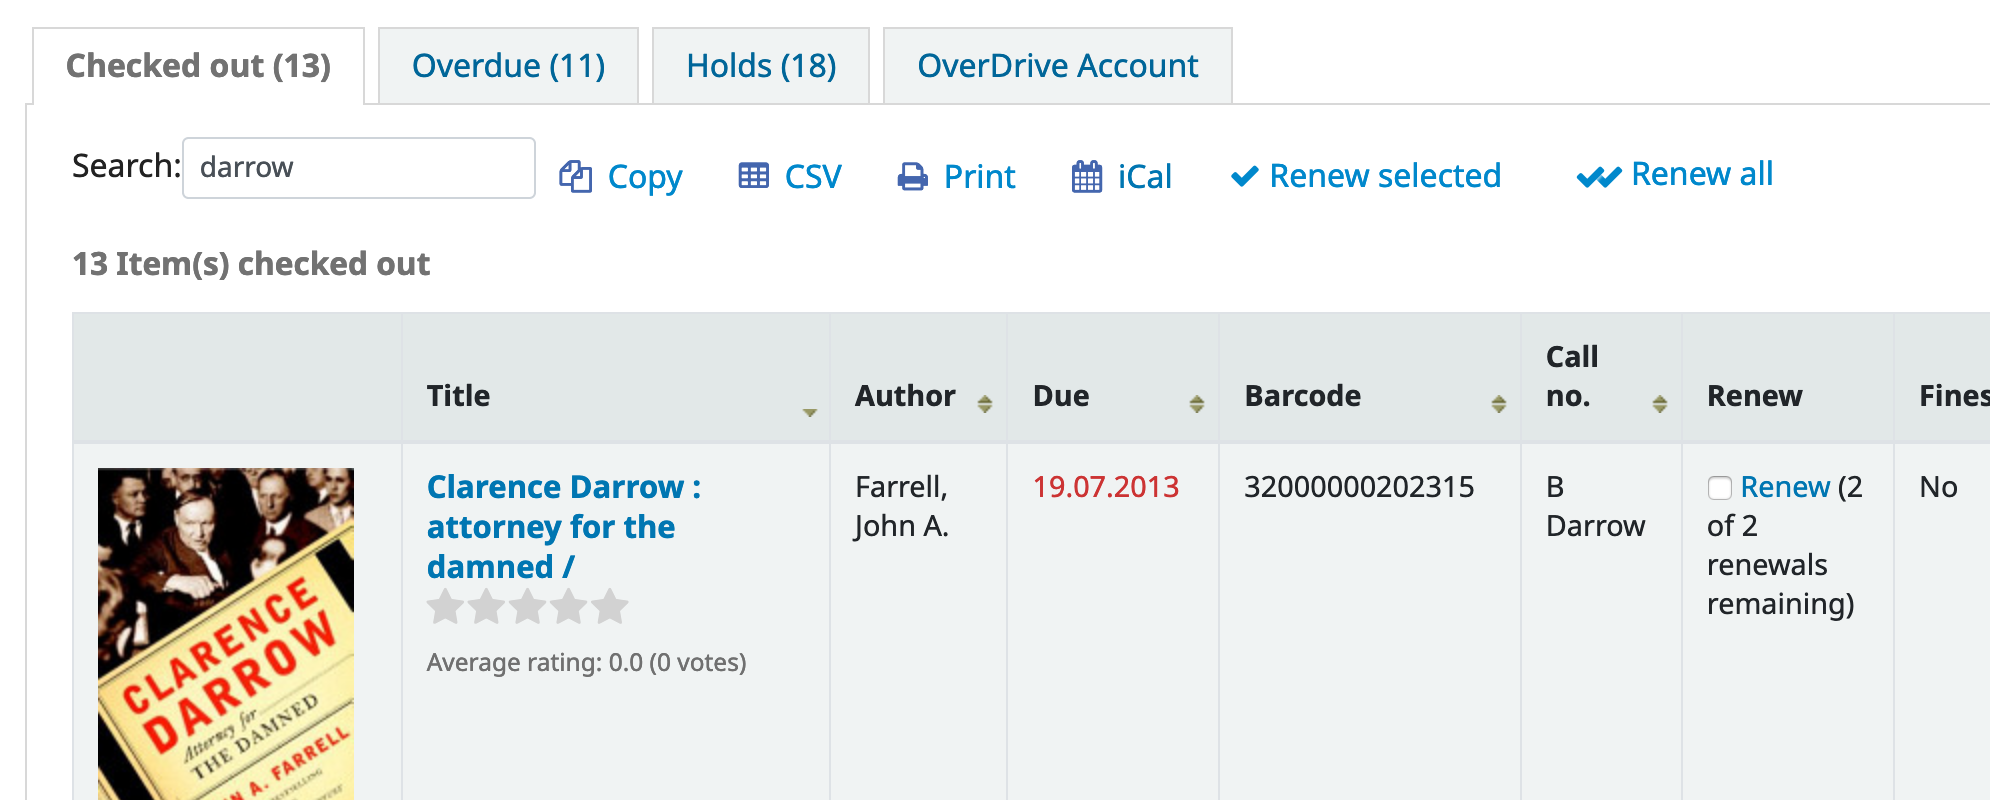This screenshot has width=1990, height=800.
Task: Sort the list by Barcode arrows
Action: 1498,403
